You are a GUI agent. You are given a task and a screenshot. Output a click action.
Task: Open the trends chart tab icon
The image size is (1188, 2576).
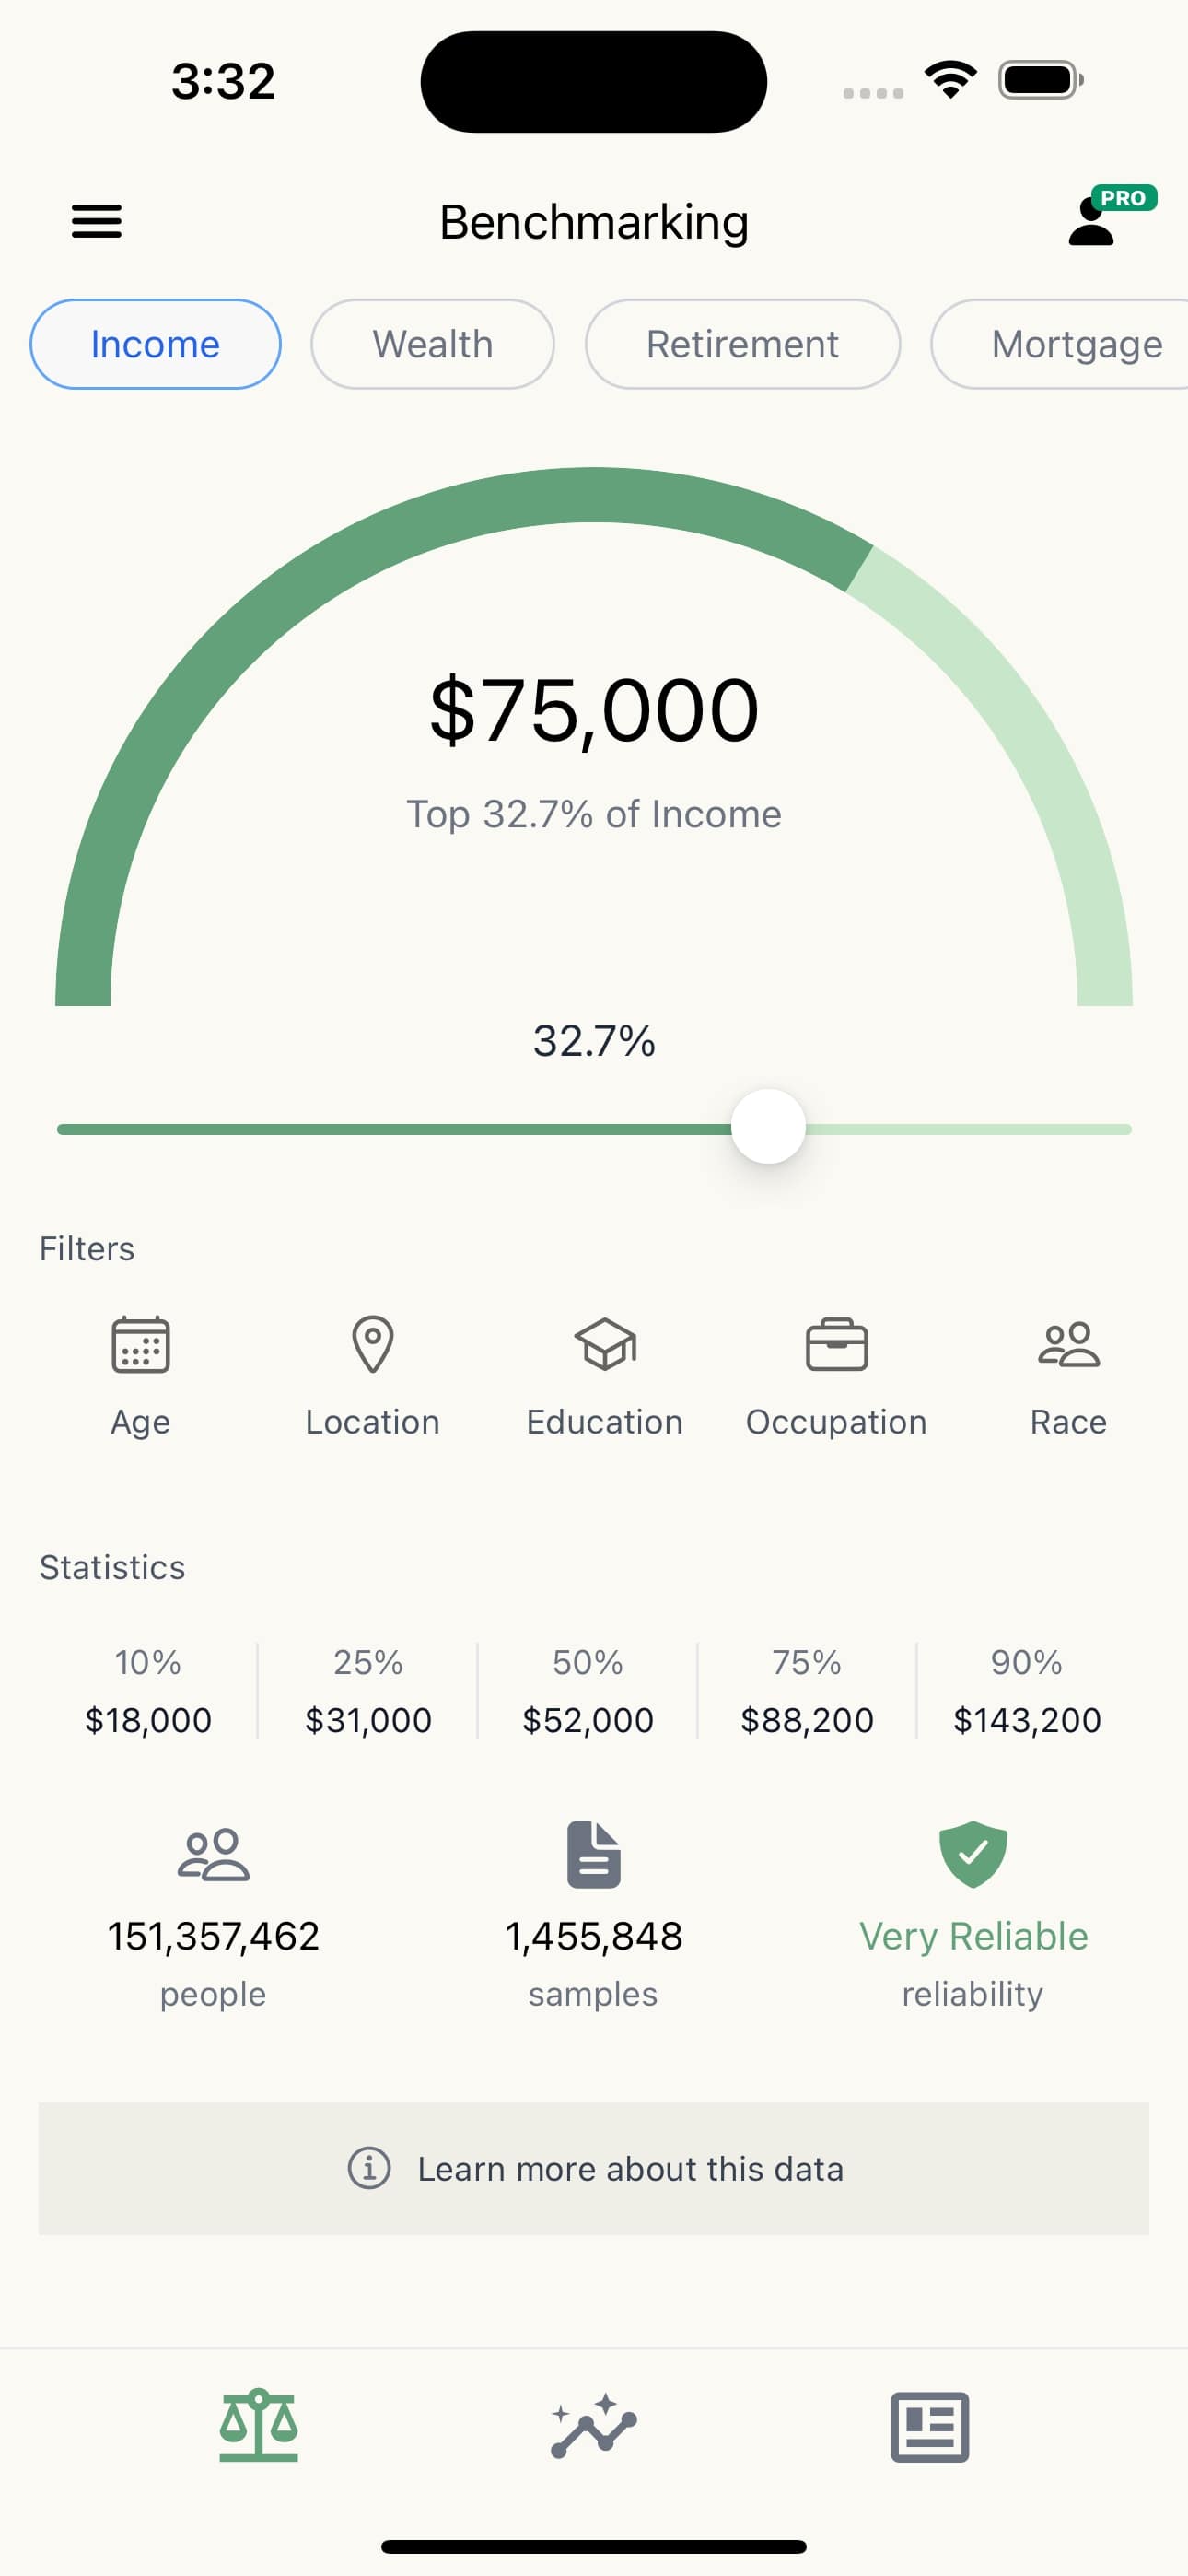594,2426
